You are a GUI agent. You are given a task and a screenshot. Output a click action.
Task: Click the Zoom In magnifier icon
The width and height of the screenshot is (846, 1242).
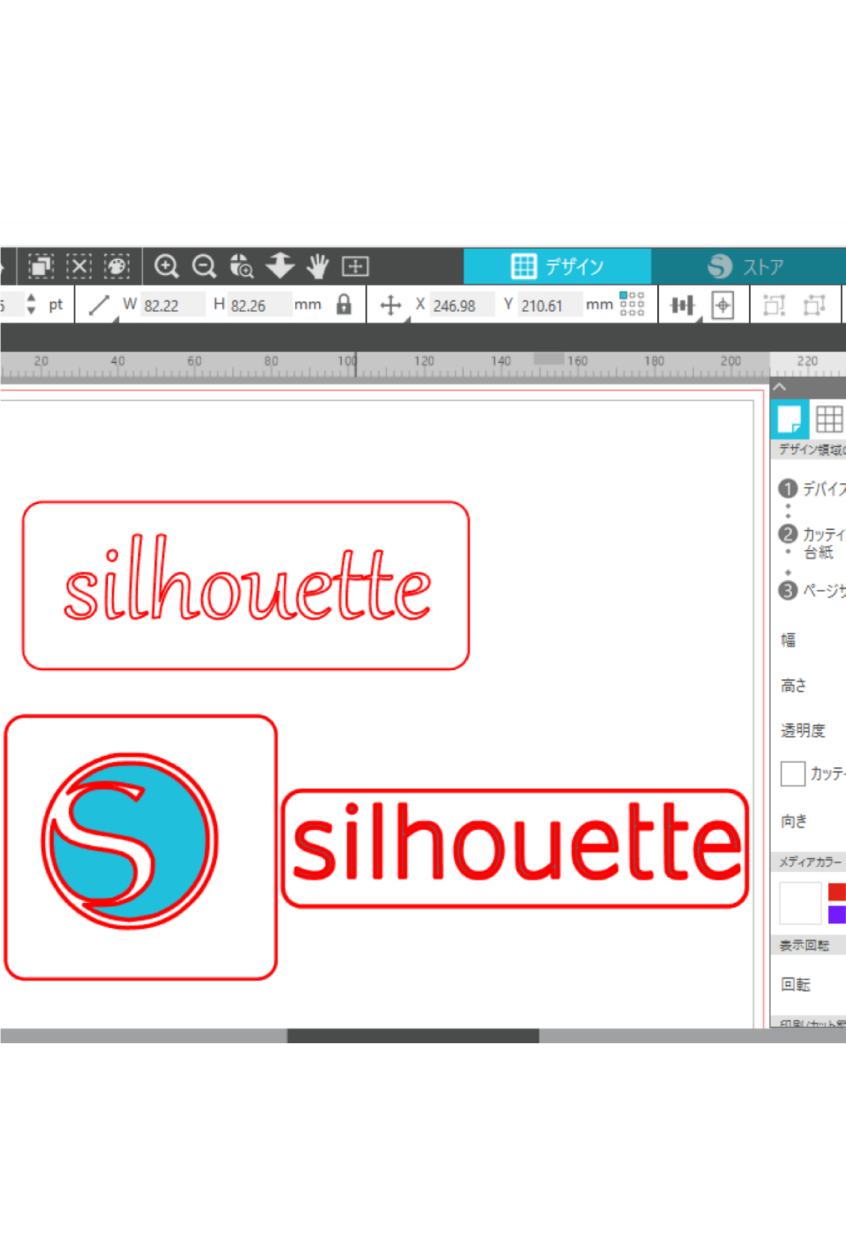(166, 266)
